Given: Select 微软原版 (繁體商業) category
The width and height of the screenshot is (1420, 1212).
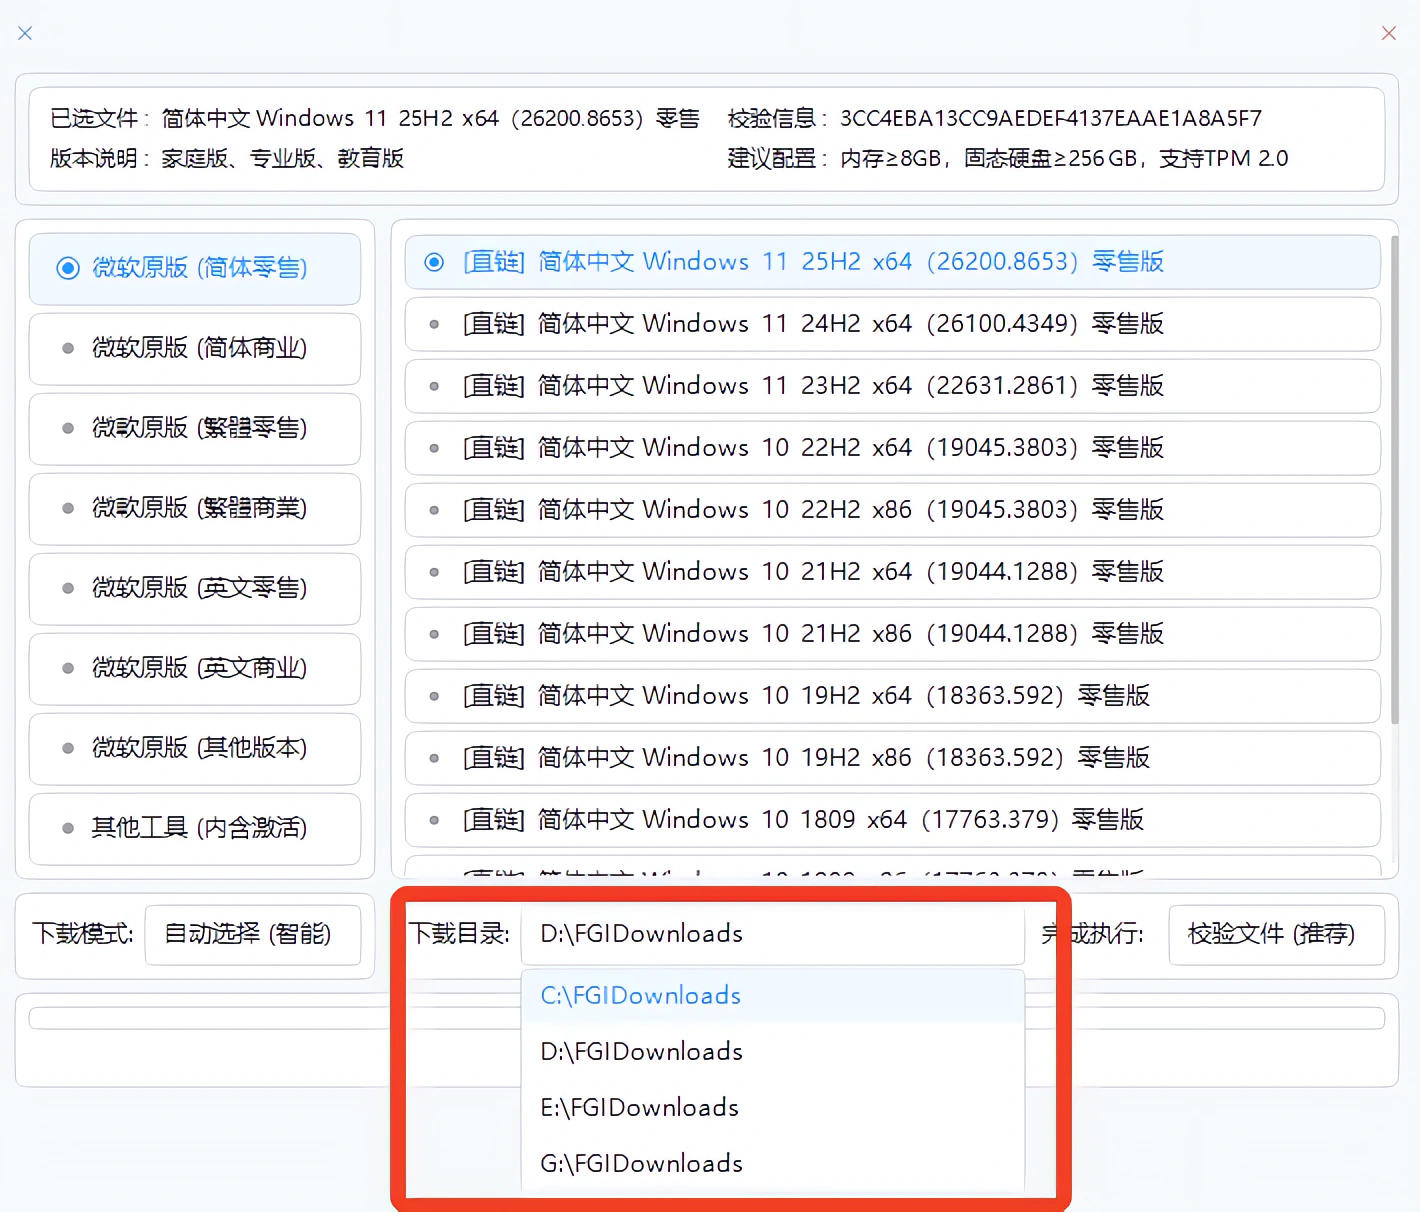Looking at the screenshot, I should [x=195, y=509].
